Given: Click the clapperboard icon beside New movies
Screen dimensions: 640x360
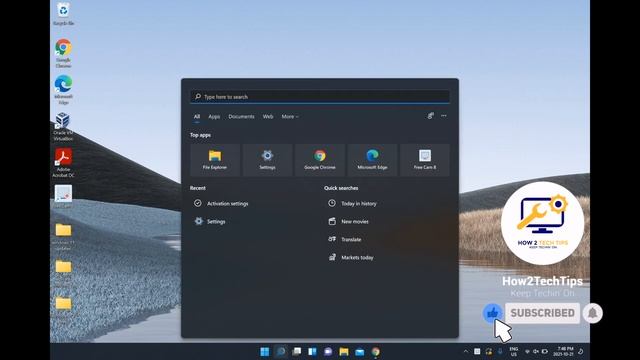Looking at the screenshot, I should (332, 221).
